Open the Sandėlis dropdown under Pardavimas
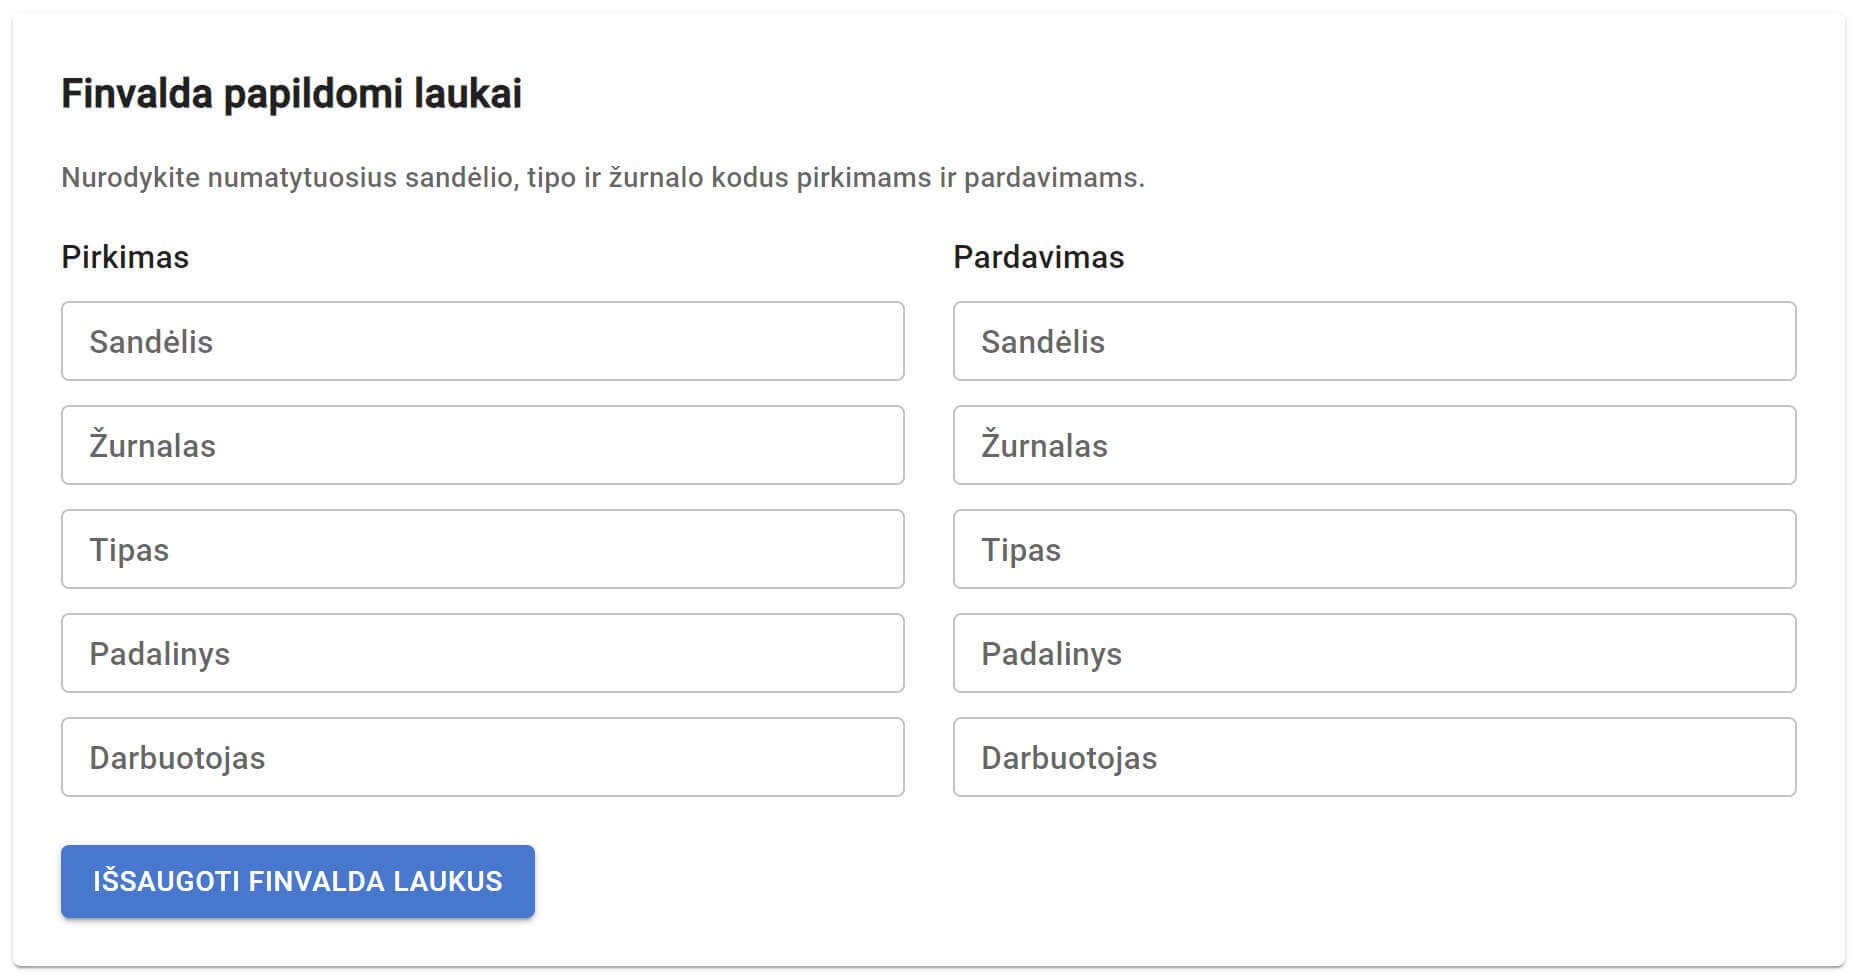 point(1375,341)
